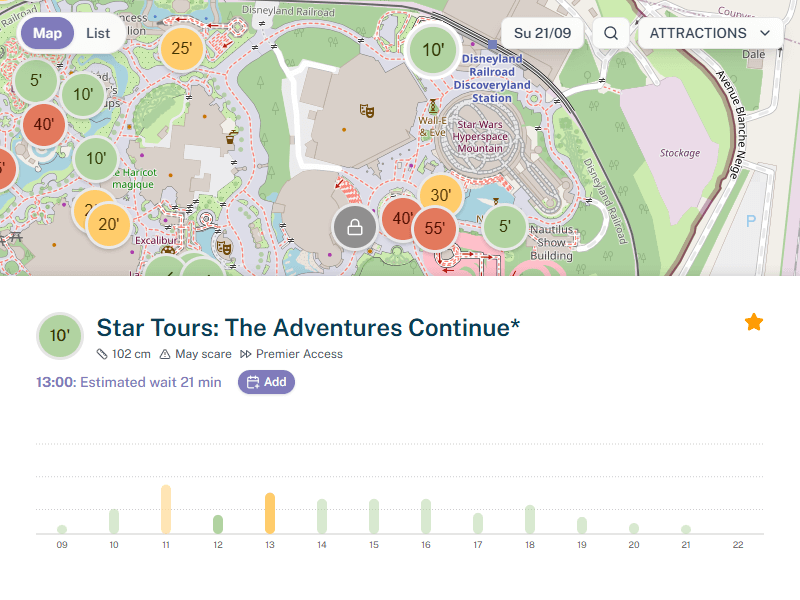Screen dimensions: 800x600
Task: Open the Su 21/09 date selector
Action: (x=541, y=33)
